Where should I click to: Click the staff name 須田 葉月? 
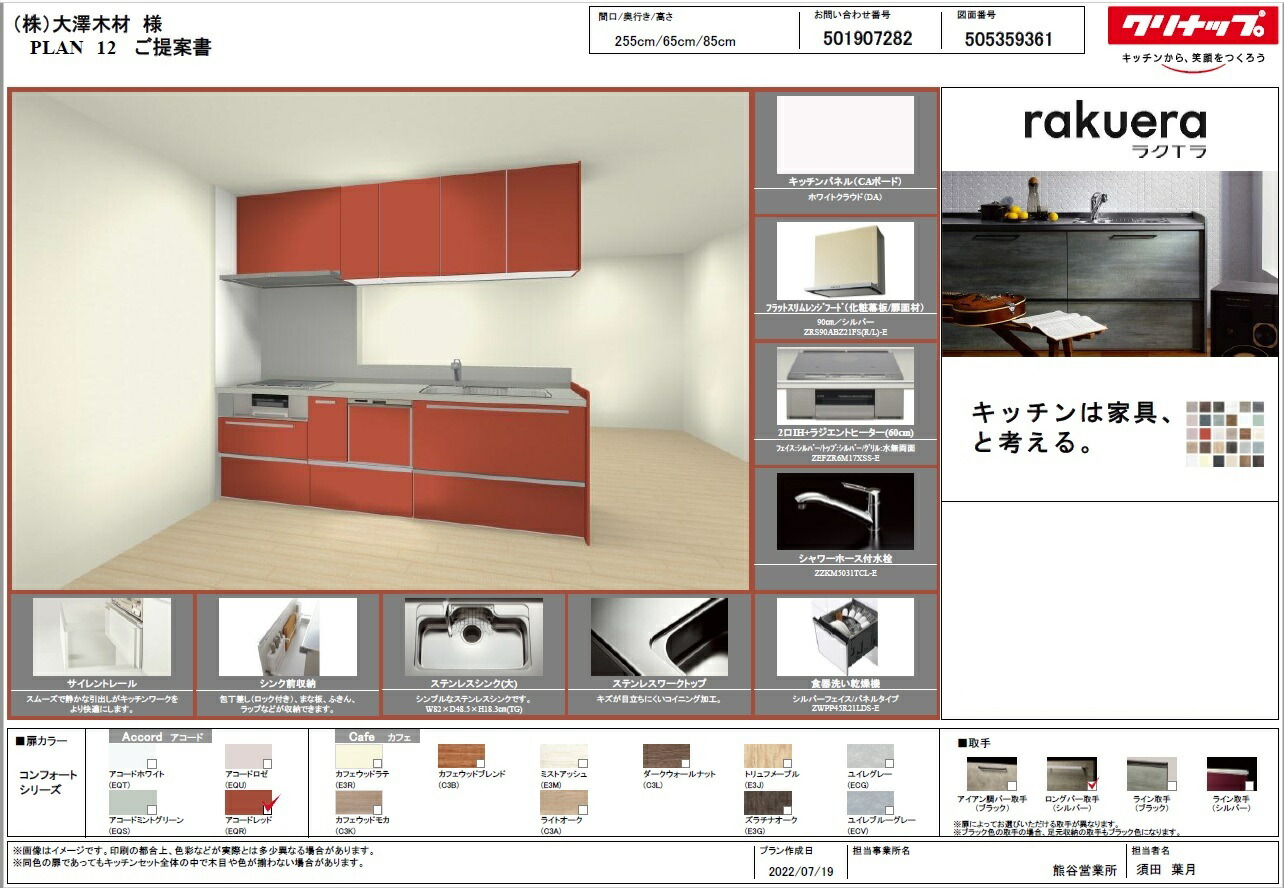1167,870
